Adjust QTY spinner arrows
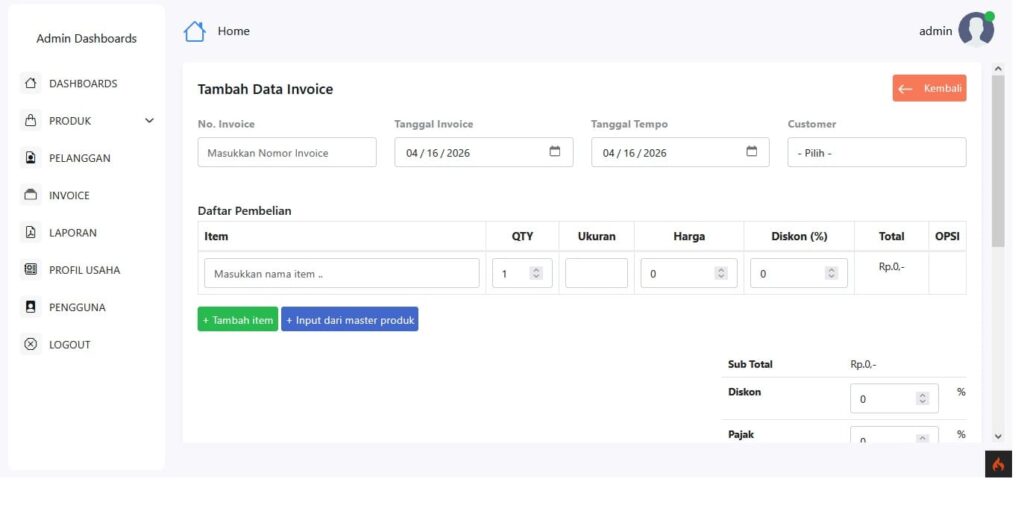The height and width of the screenshot is (523, 1024). point(536,274)
